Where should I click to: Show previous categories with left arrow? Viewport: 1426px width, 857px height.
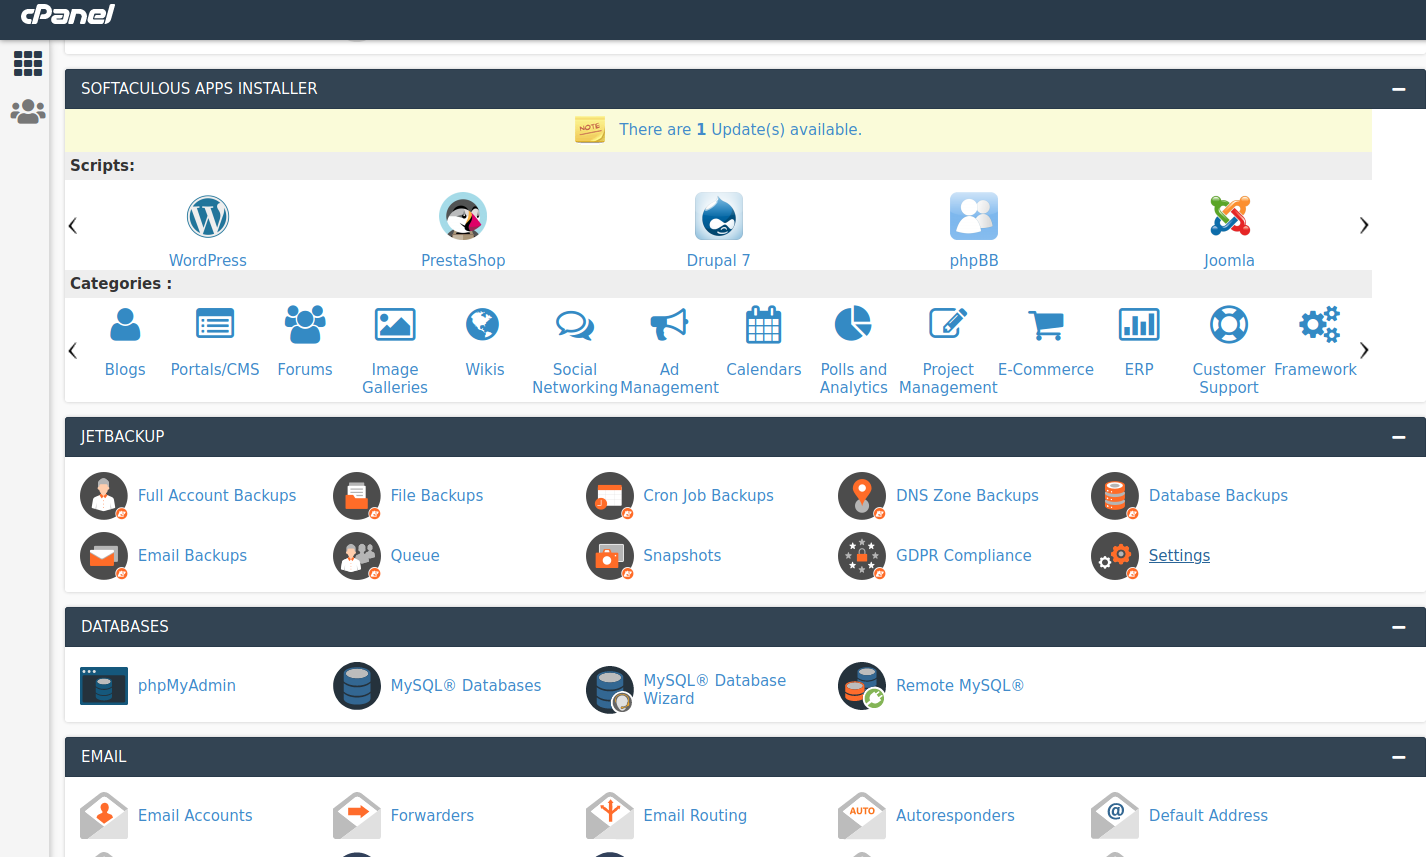coord(72,351)
